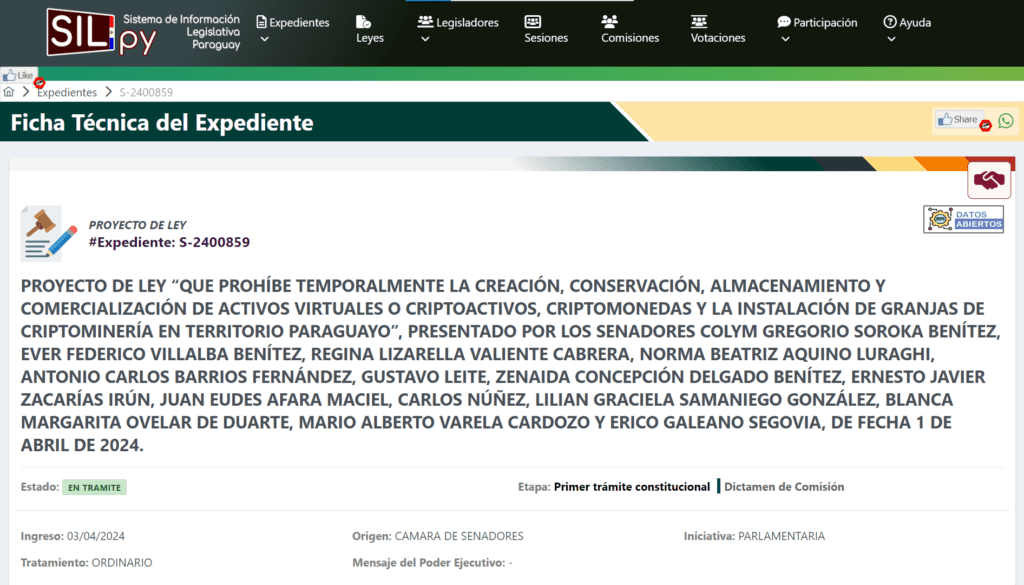Open the Sesiones section
The width and height of the screenshot is (1024, 585).
(546, 29)
